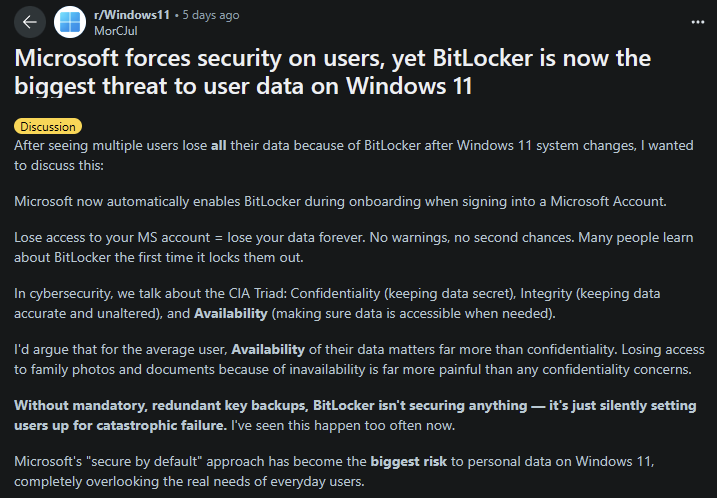The width and height of the screenshot is (717, 498).
Task: Visit the r/Windows11 community link
Action: tap(132, 15)
